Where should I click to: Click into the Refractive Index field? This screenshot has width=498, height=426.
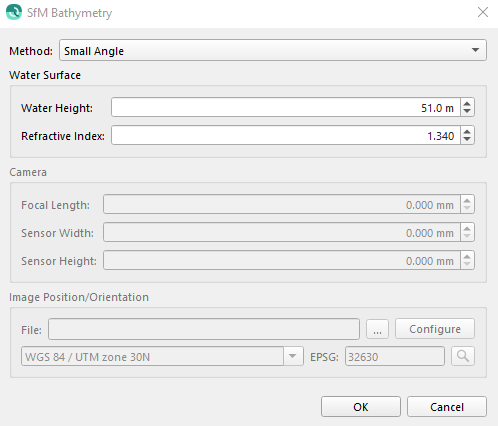point(286,135)
